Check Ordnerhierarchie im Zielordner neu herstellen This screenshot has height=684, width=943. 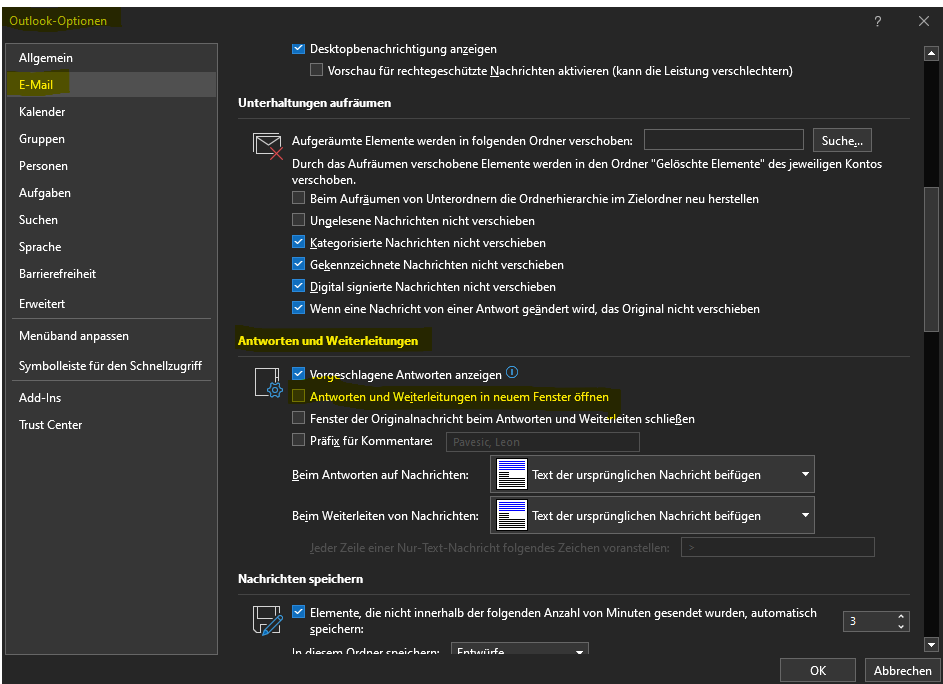click(x=298, y=198)
